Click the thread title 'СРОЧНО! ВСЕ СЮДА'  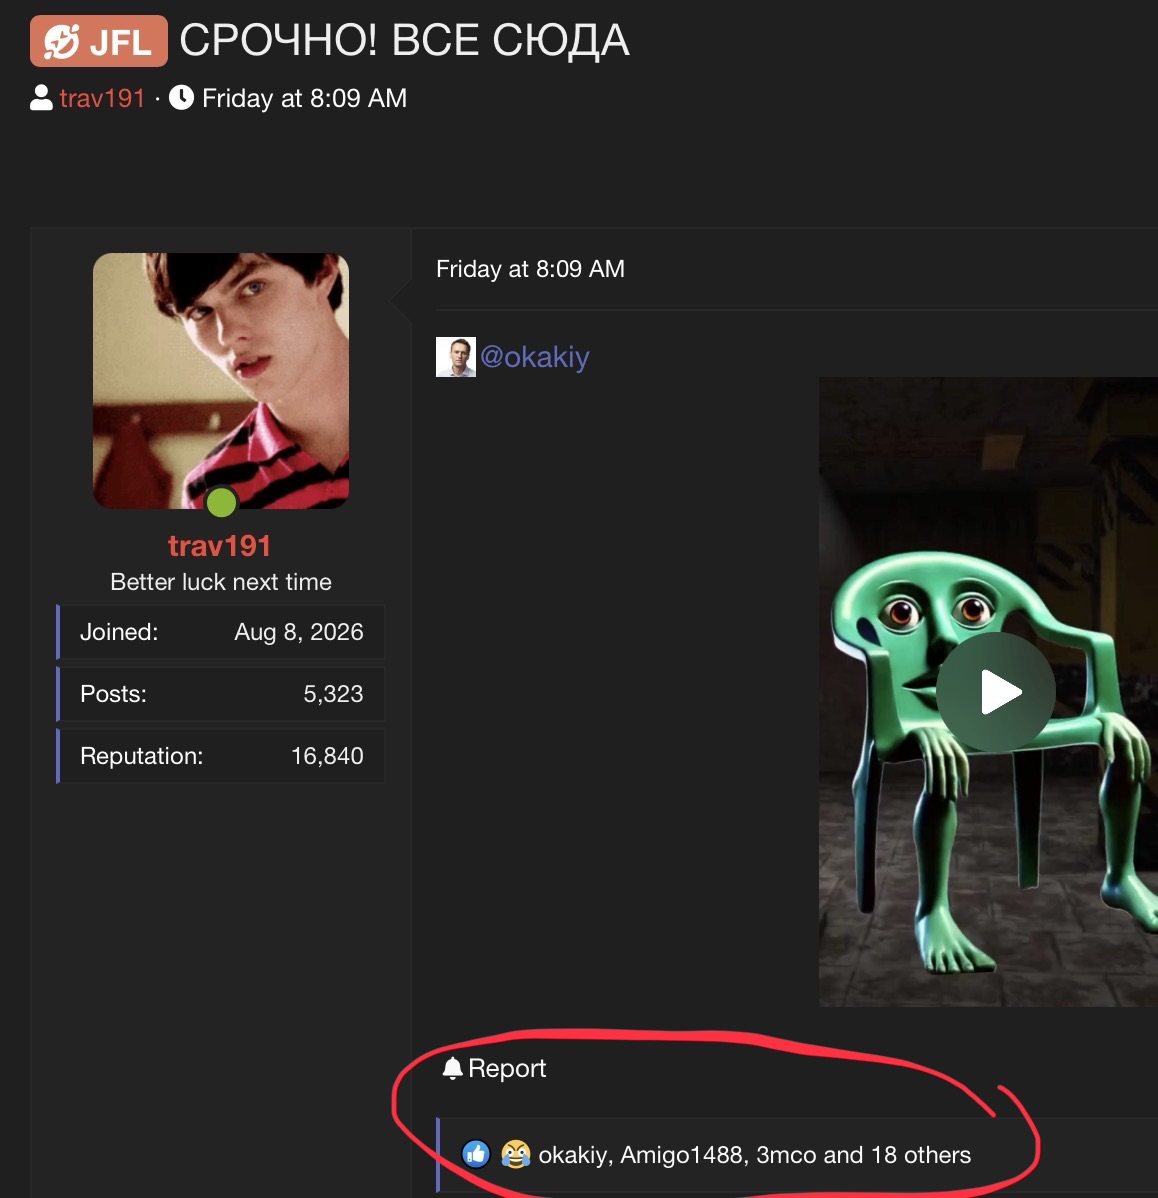405,40
